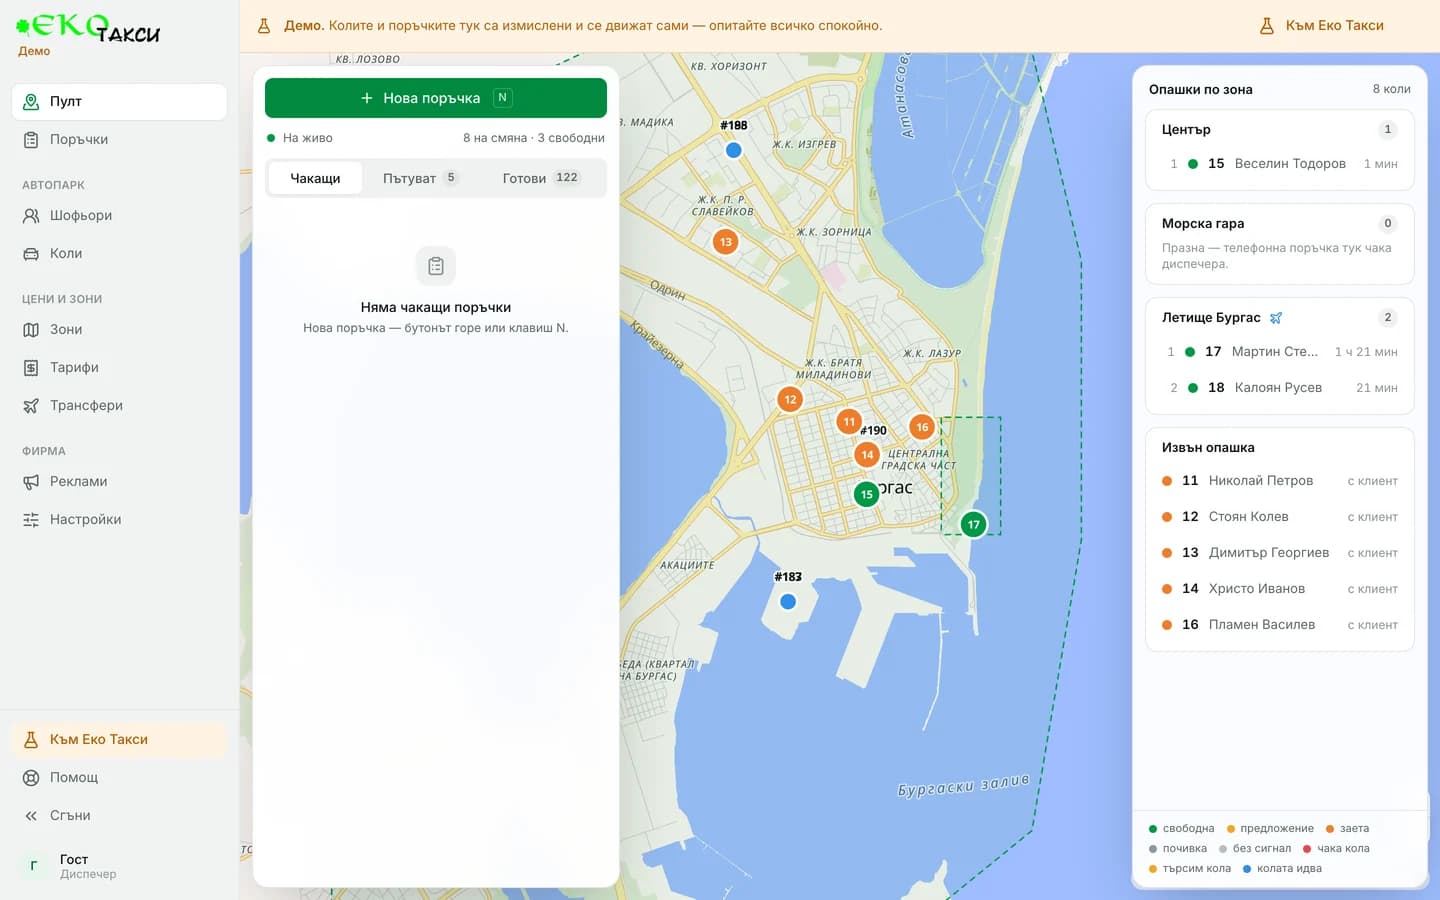
Task: Switch to the Готови tab
Action: point(540,178)
